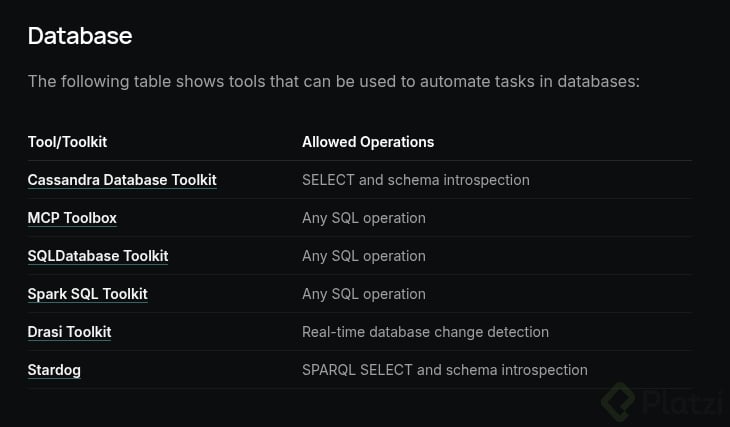Click 'Any SQL operation' in SQLDatabase Toolkit row
Screen dimensions: 730x427
tap(364, 256)
